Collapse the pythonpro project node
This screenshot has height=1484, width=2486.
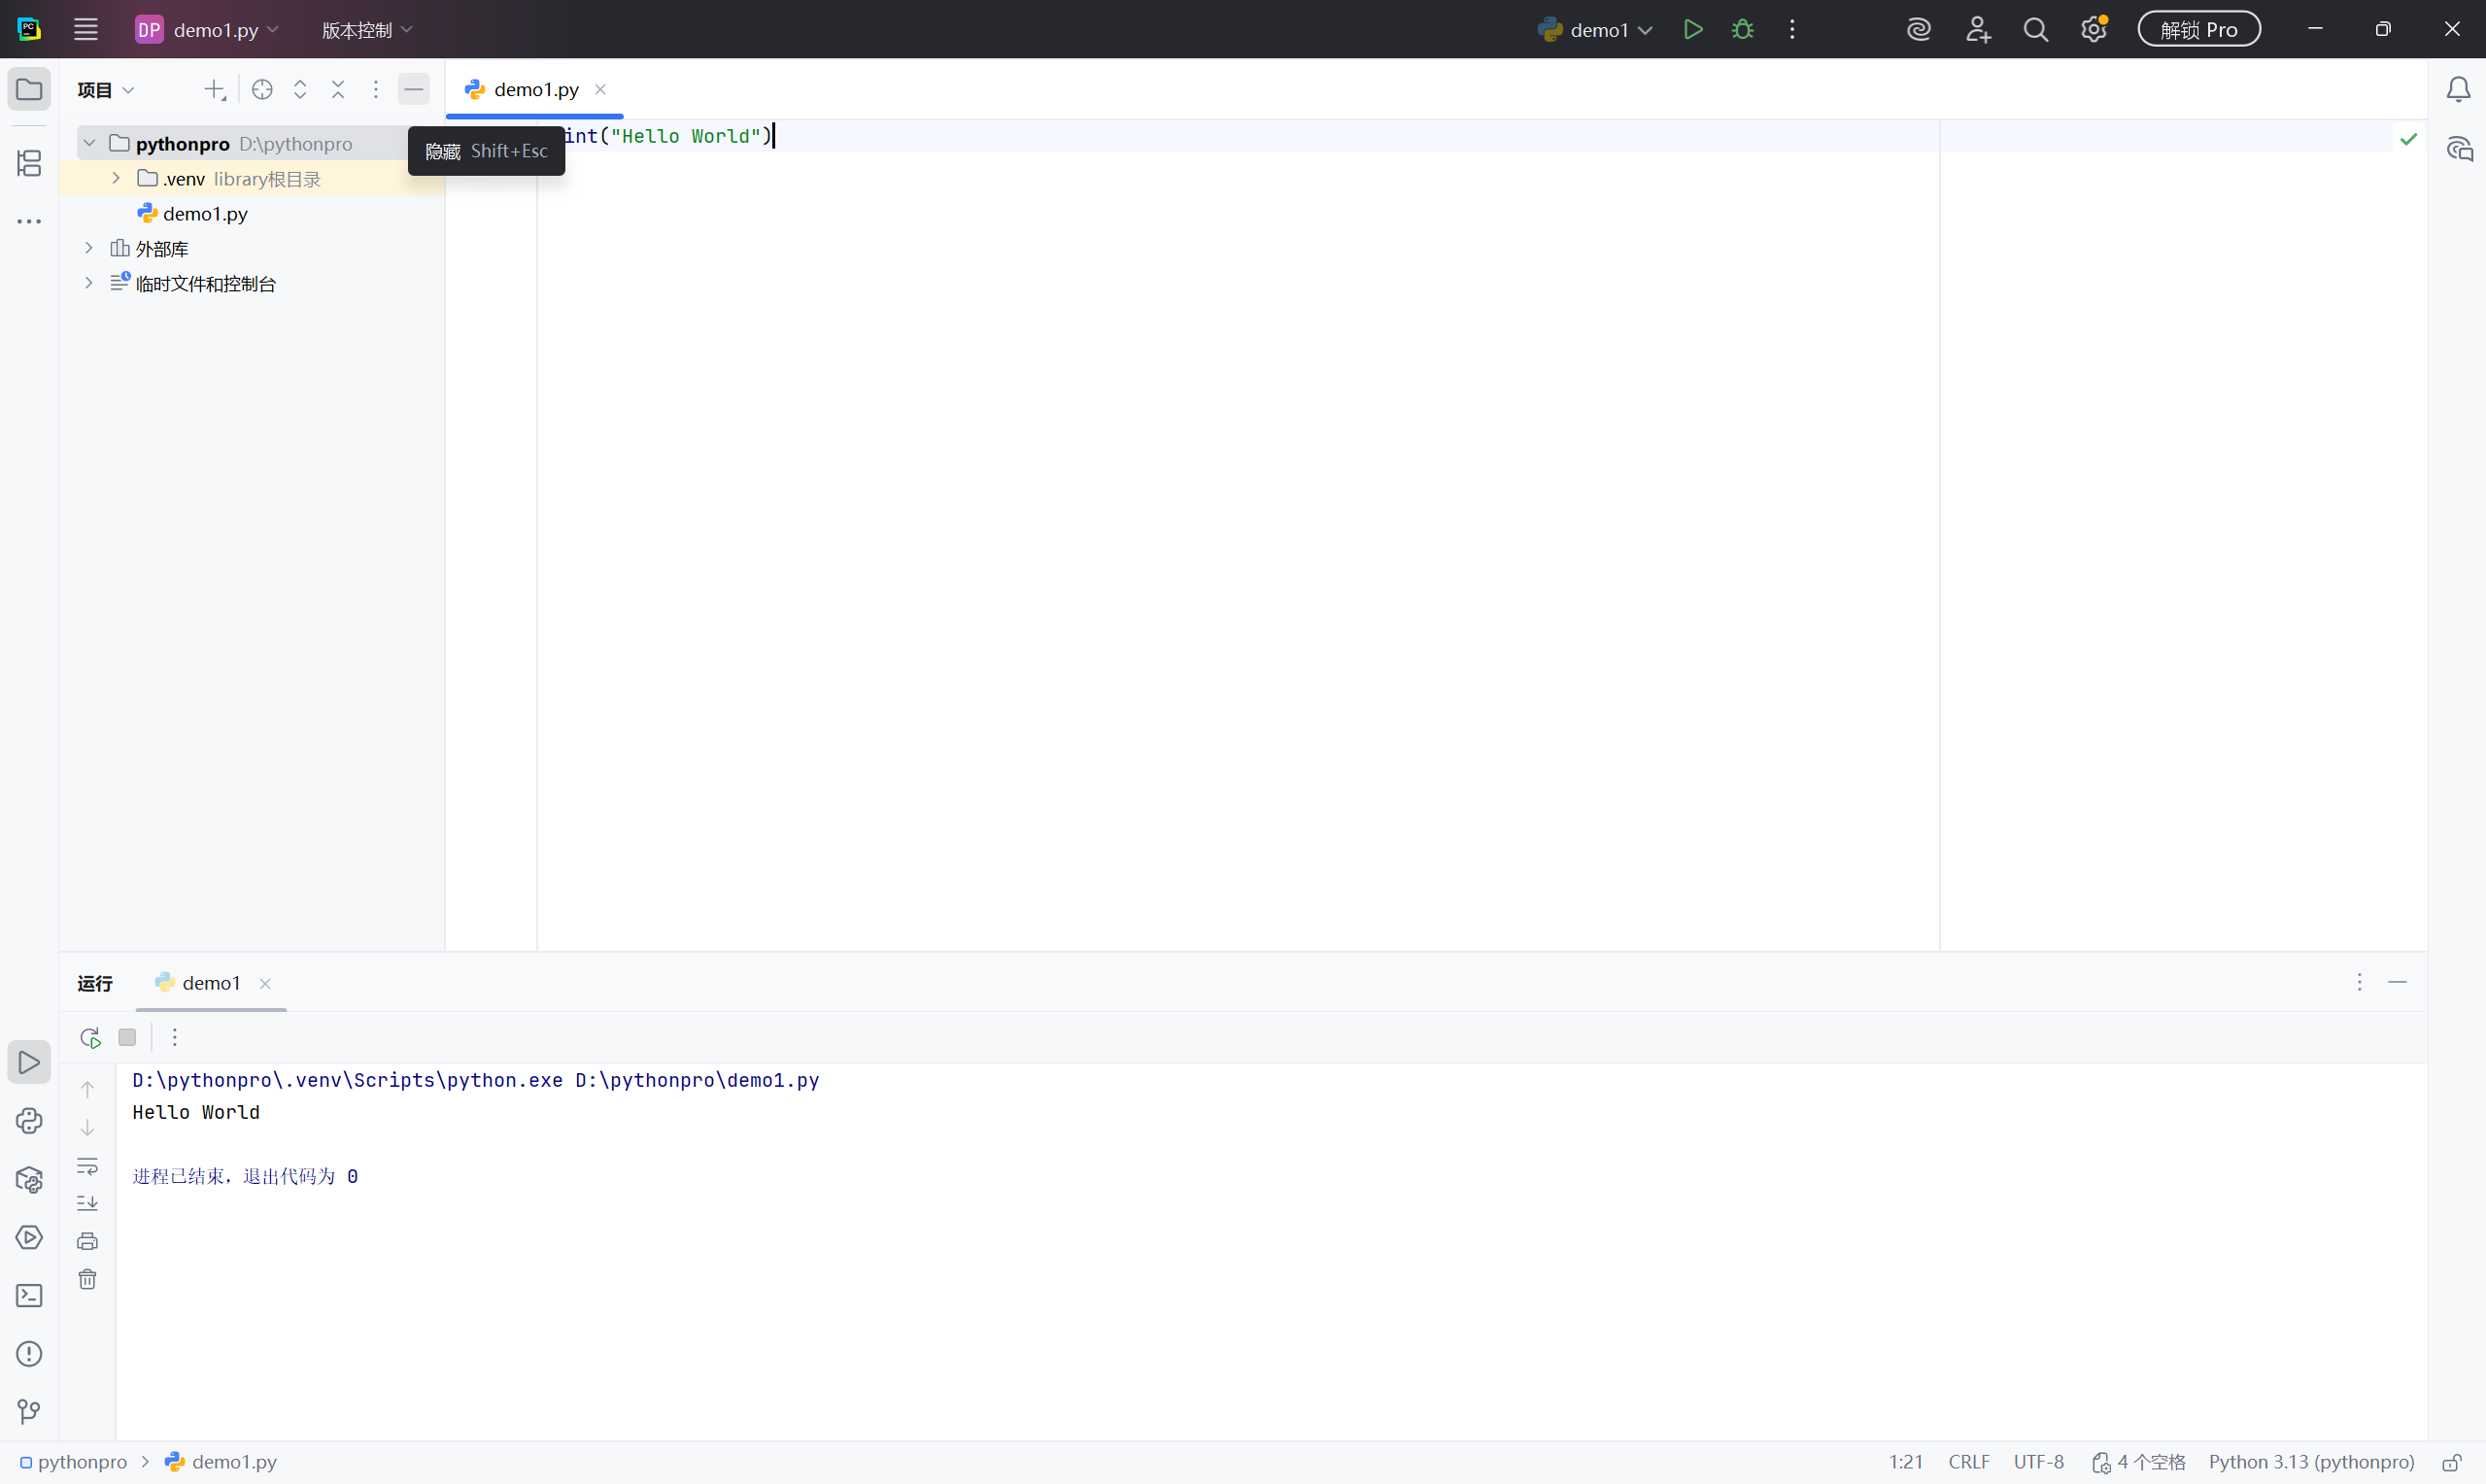(x=89, y=142)
